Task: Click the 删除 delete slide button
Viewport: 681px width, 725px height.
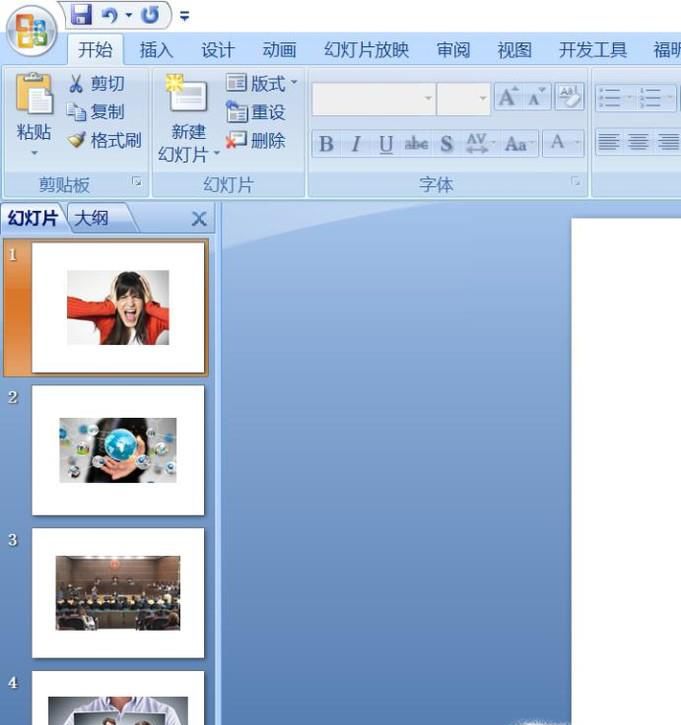Action: pyautogui.click(x=256, y=140)
